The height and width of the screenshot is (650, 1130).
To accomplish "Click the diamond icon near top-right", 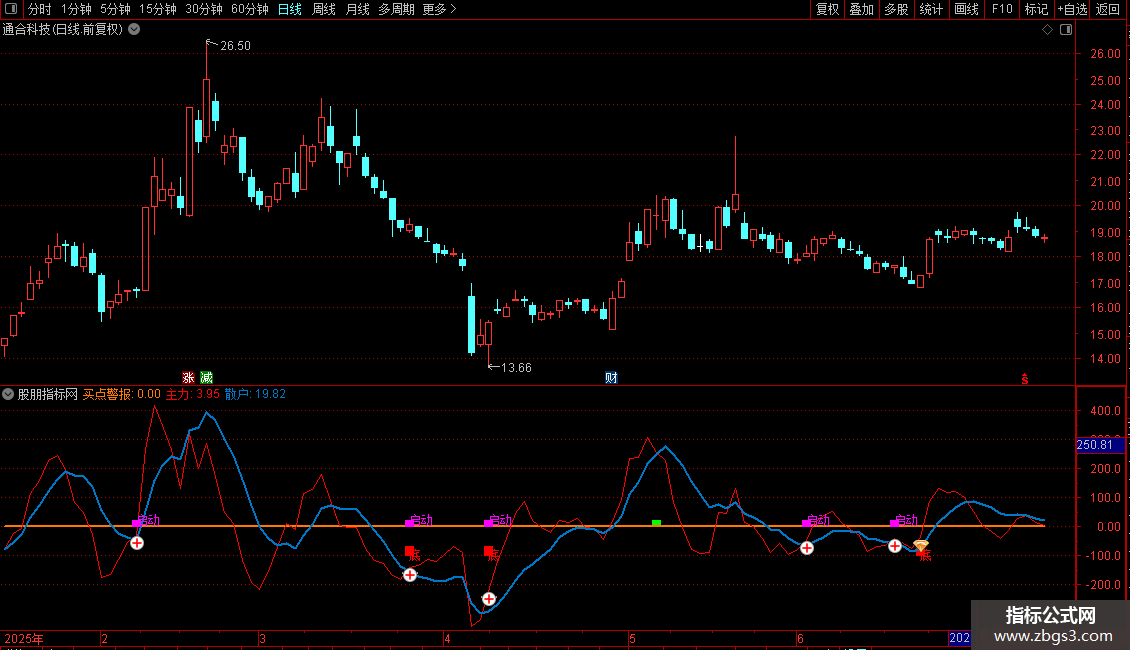I will (x=1047, y=30).
